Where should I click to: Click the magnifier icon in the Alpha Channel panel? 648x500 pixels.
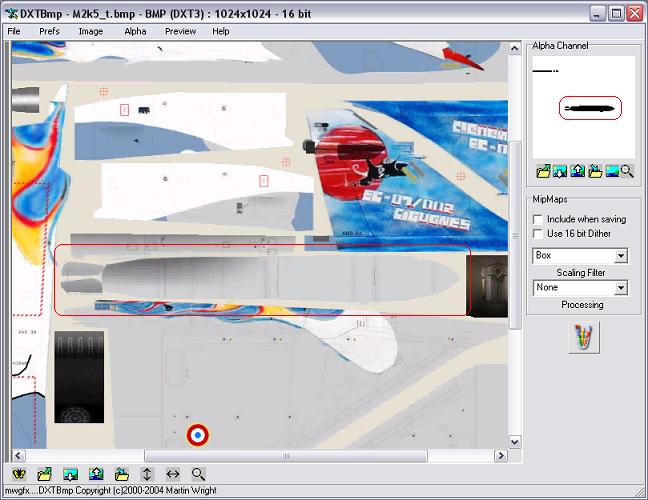point(627,171)
